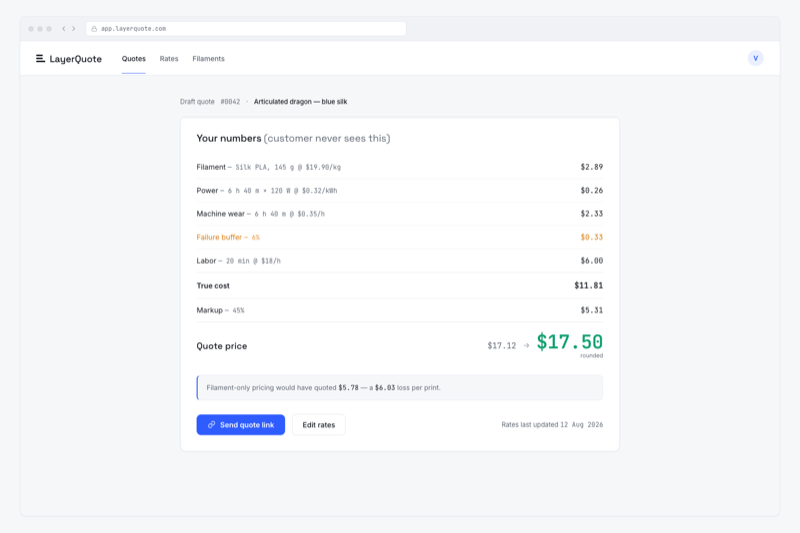Click the true cost total $11.81

[x=589, y=286]
